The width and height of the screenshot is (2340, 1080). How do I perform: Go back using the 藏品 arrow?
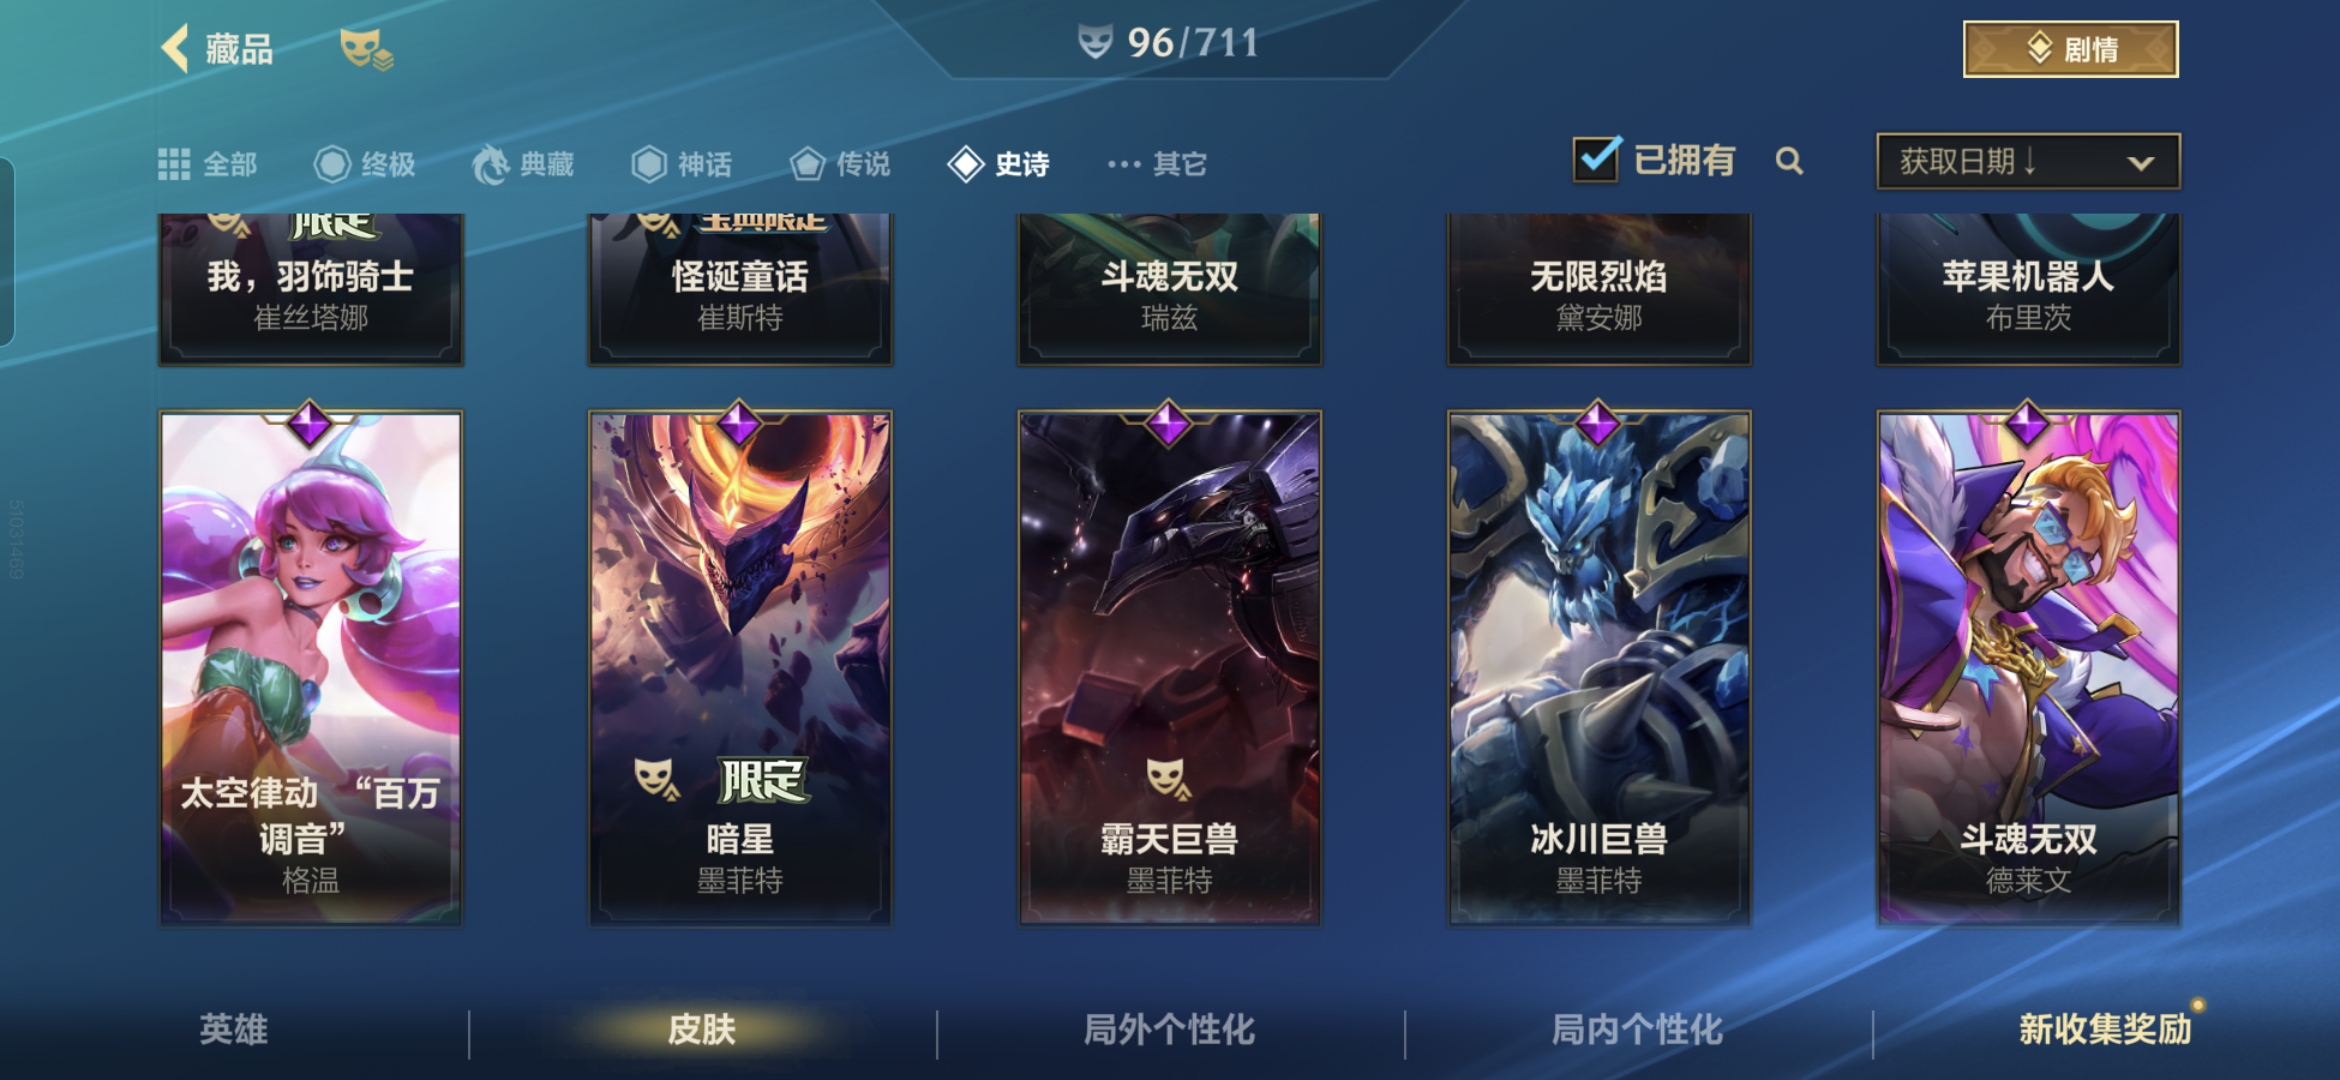pos(216,48)
